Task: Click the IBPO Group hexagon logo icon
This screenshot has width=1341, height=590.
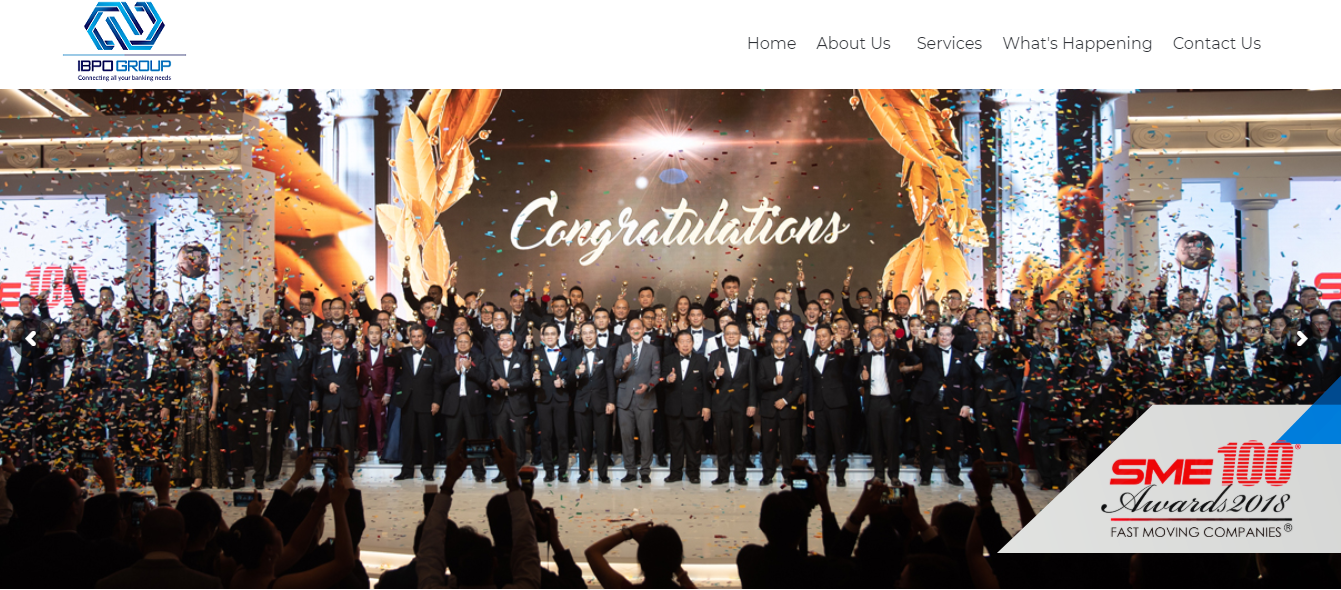Action: pos(124,27)
